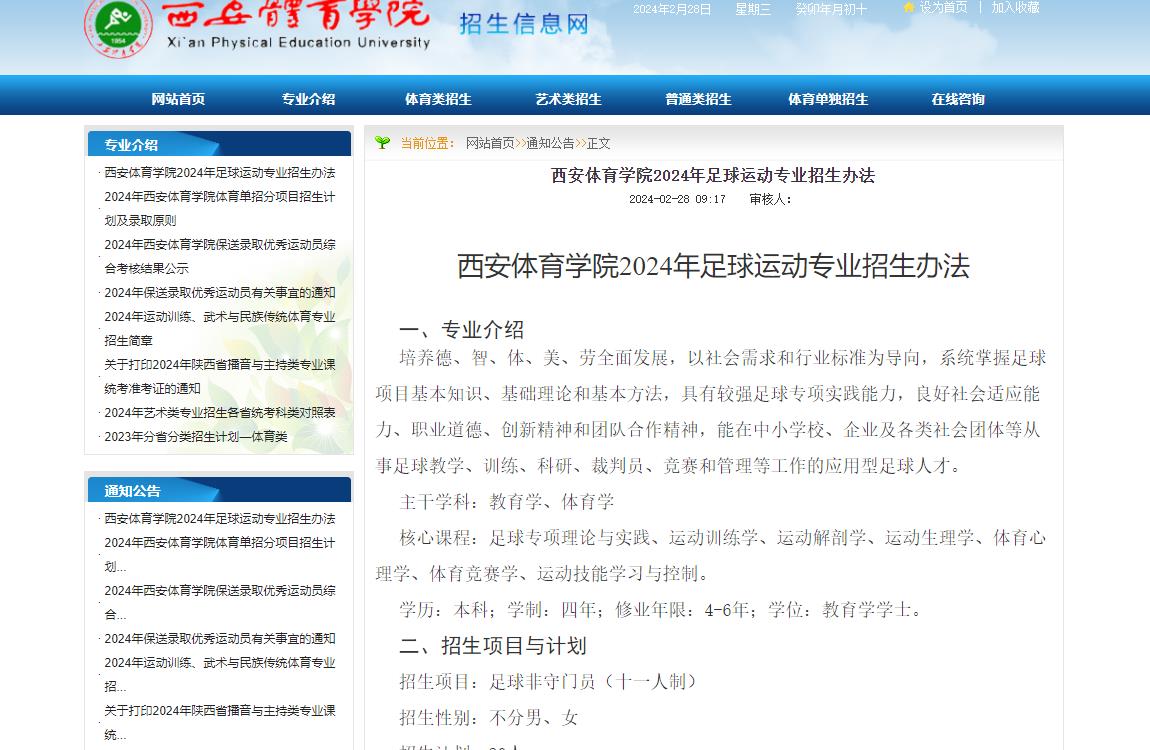The width and height of the screenshot is (1150, 750).
Task: Click the weekday text 星期三 in header
Action: pyautogui.click(x=753, y=10)
